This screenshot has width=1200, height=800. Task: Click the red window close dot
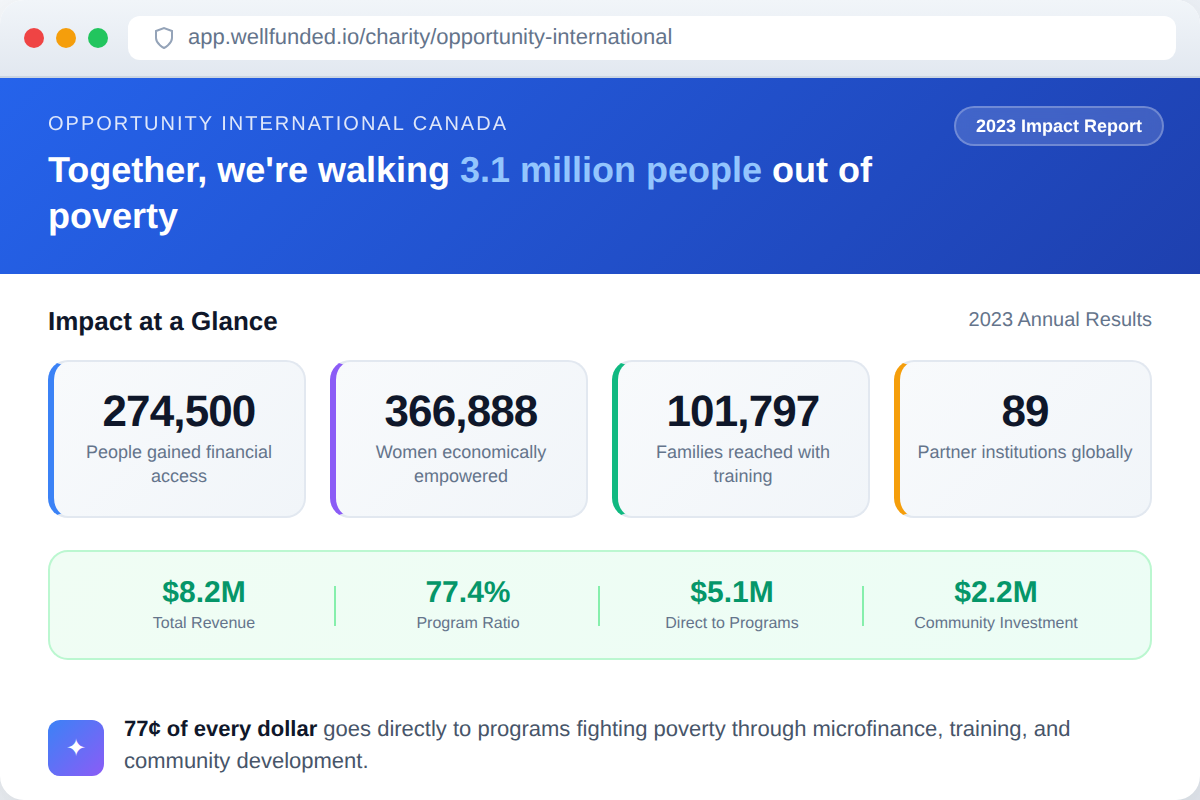click(x=34, y=38)
